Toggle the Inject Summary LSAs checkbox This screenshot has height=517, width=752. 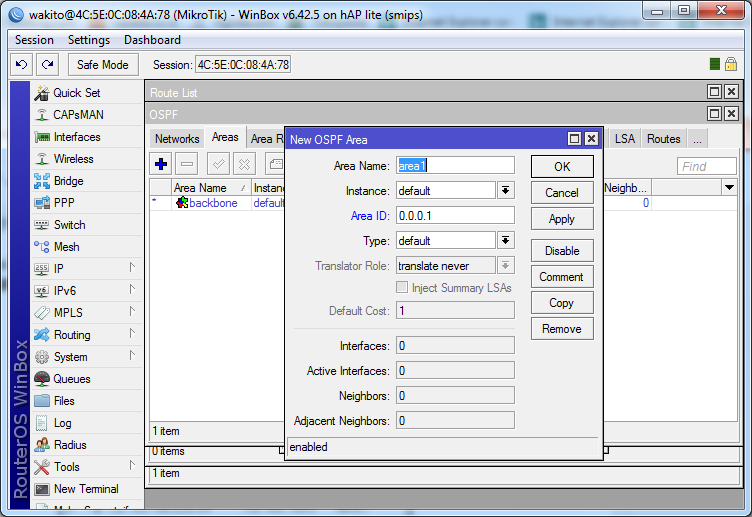coord(402,287)
